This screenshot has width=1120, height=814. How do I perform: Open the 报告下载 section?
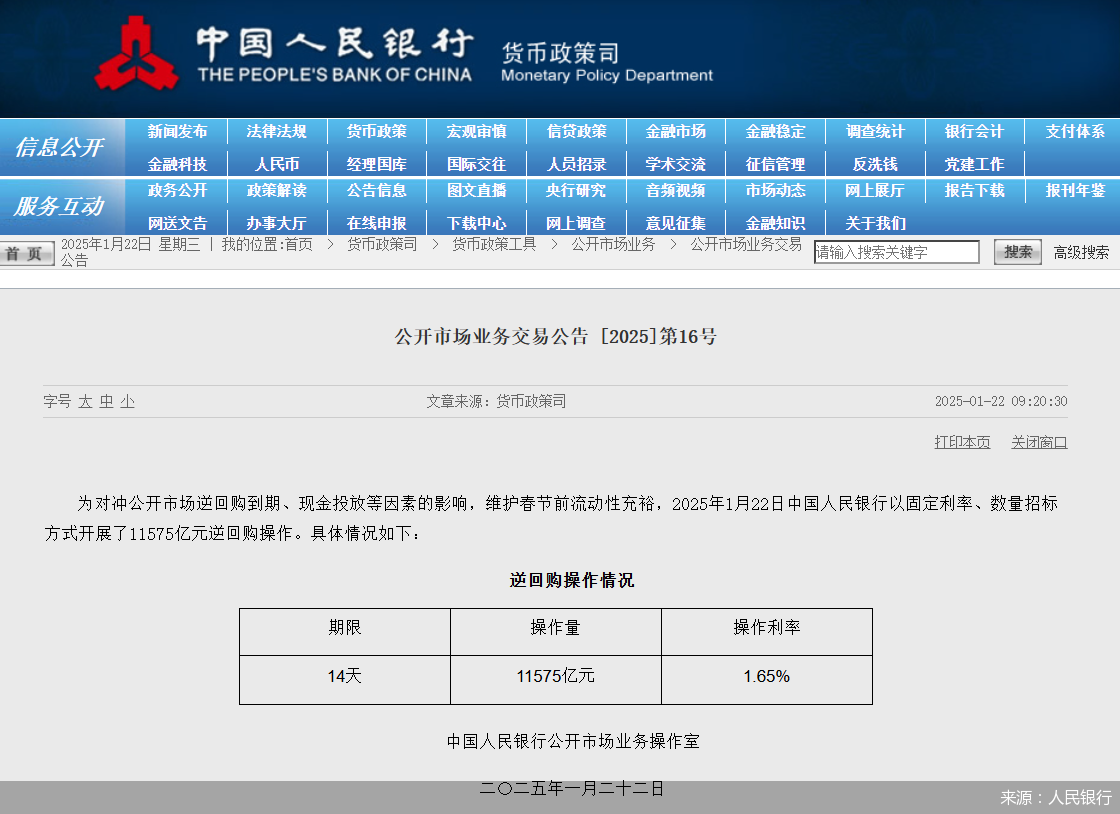coord(974,191)
